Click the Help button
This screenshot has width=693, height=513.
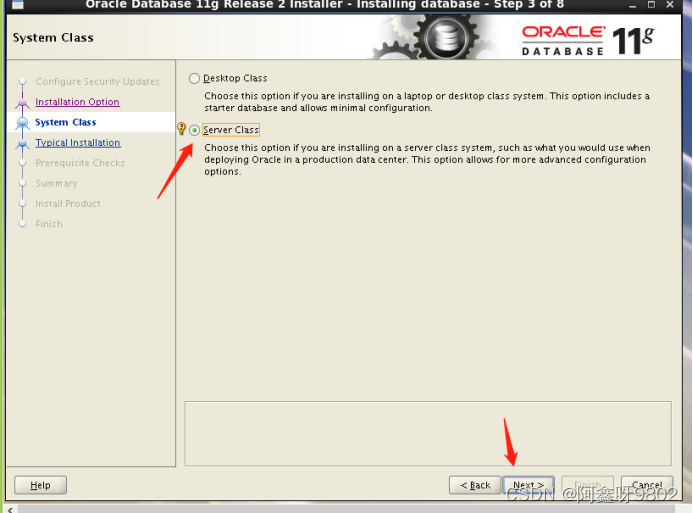pos(40,485)
